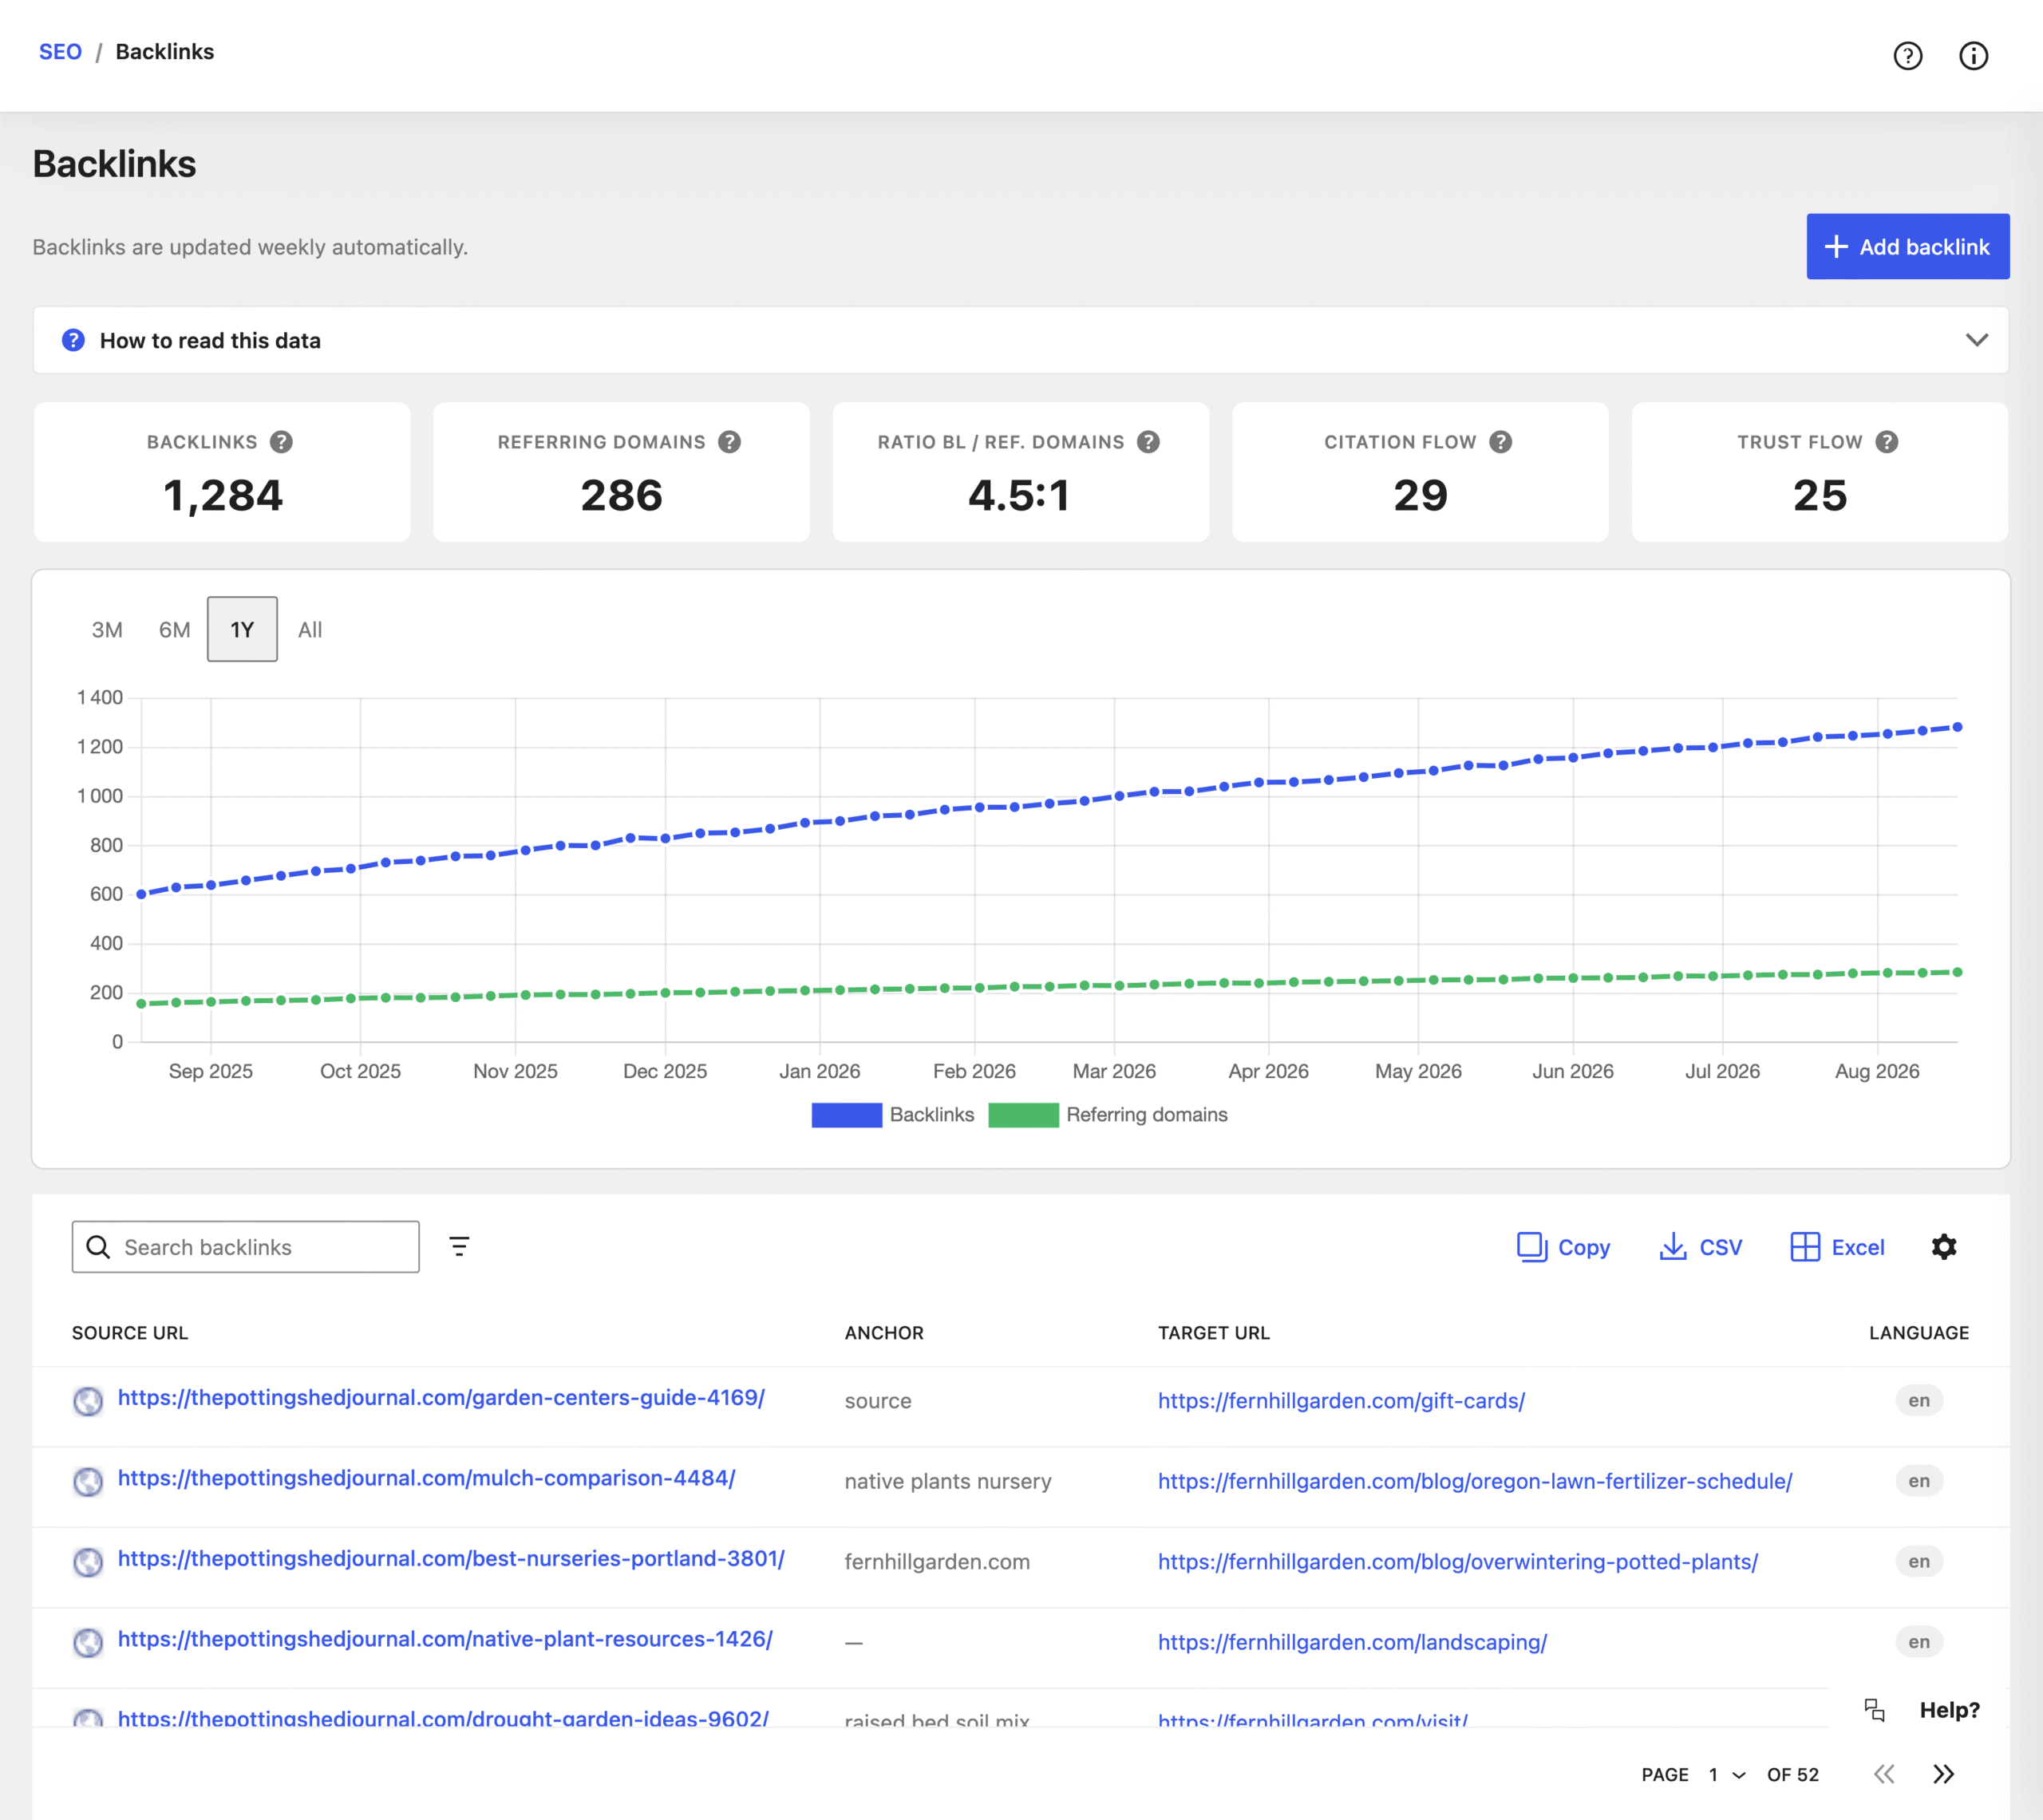Screen dimensions: 2043x1820
Task: Click the Referring Domains help icon
Action: point(730,442)
